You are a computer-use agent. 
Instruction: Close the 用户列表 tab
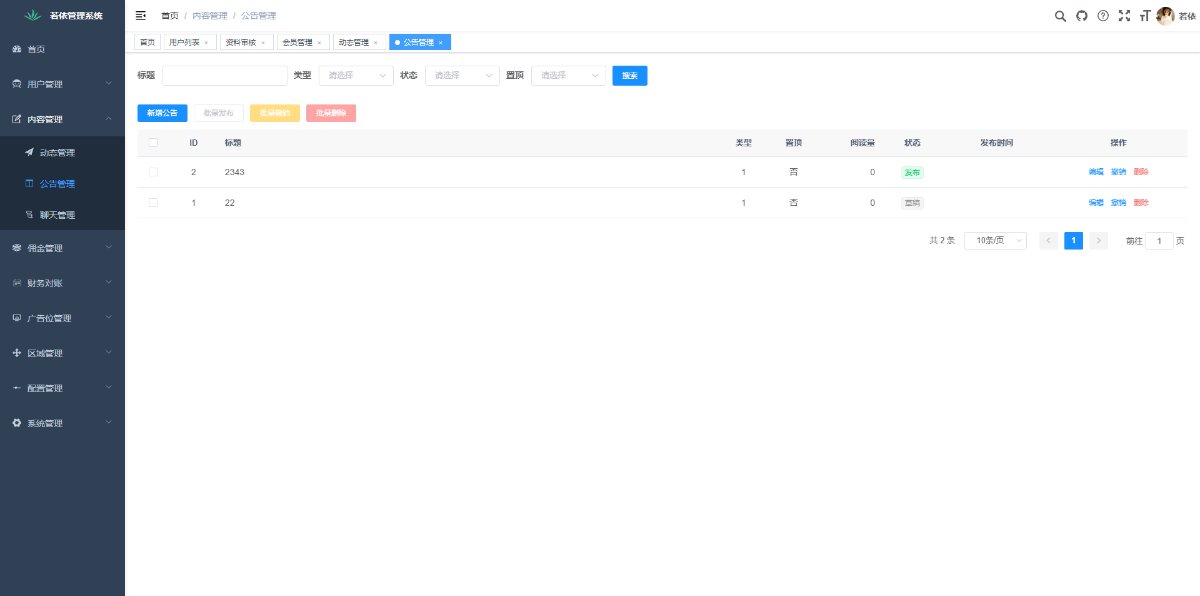(x=206, y=43)
